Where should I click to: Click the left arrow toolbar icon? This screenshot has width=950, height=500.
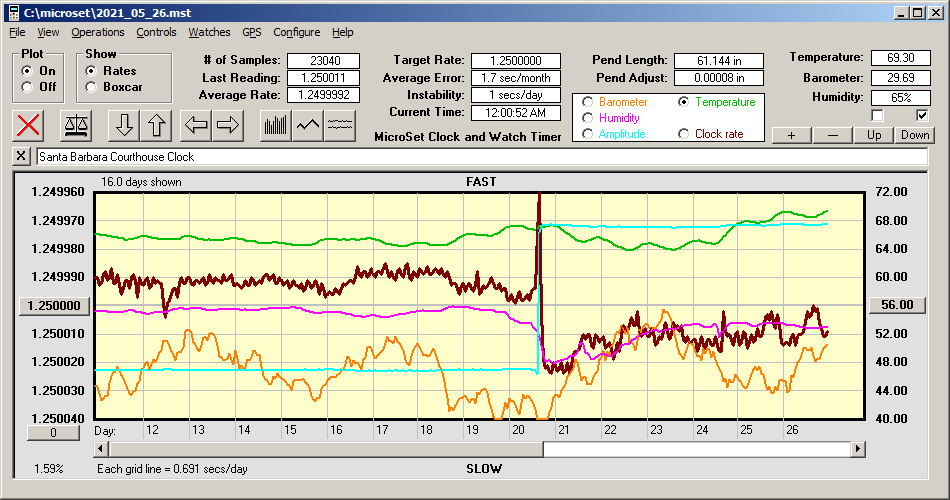tap(196, 125)
